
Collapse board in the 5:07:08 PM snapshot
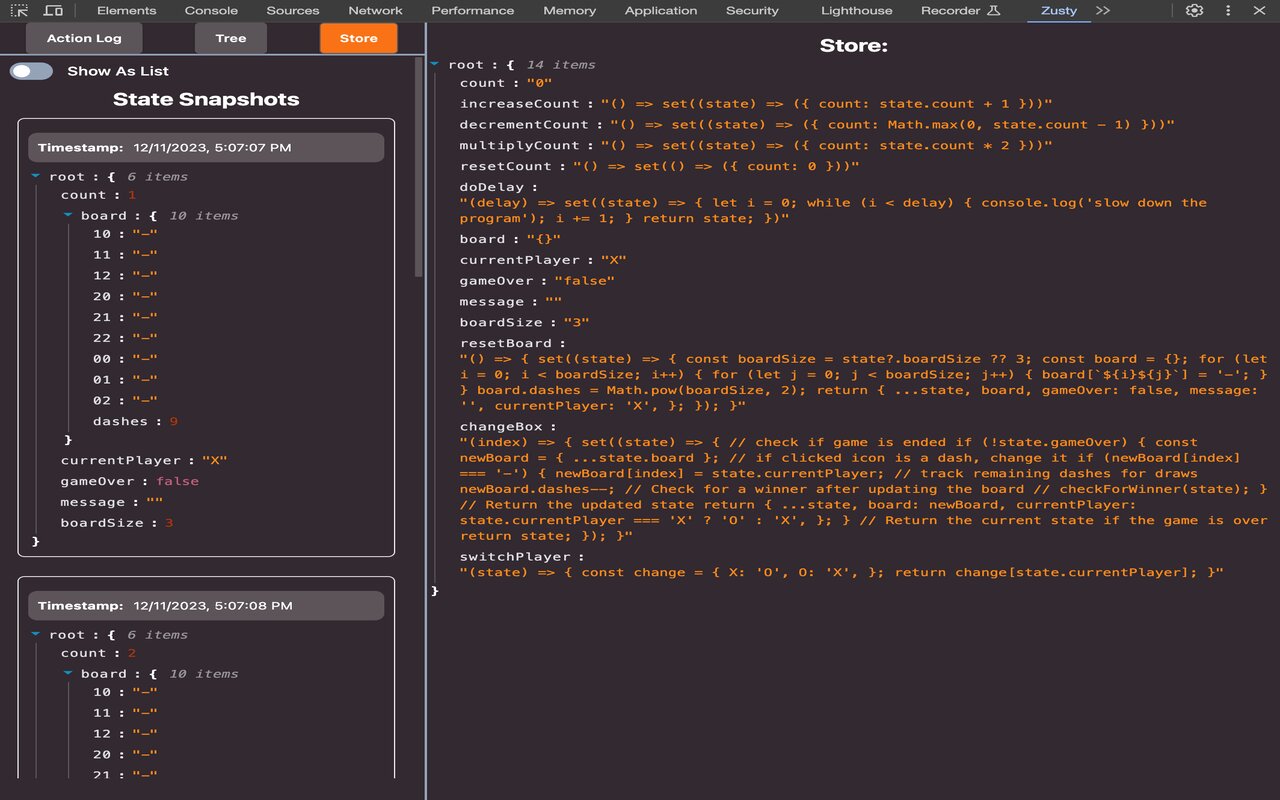click(68, 673)
